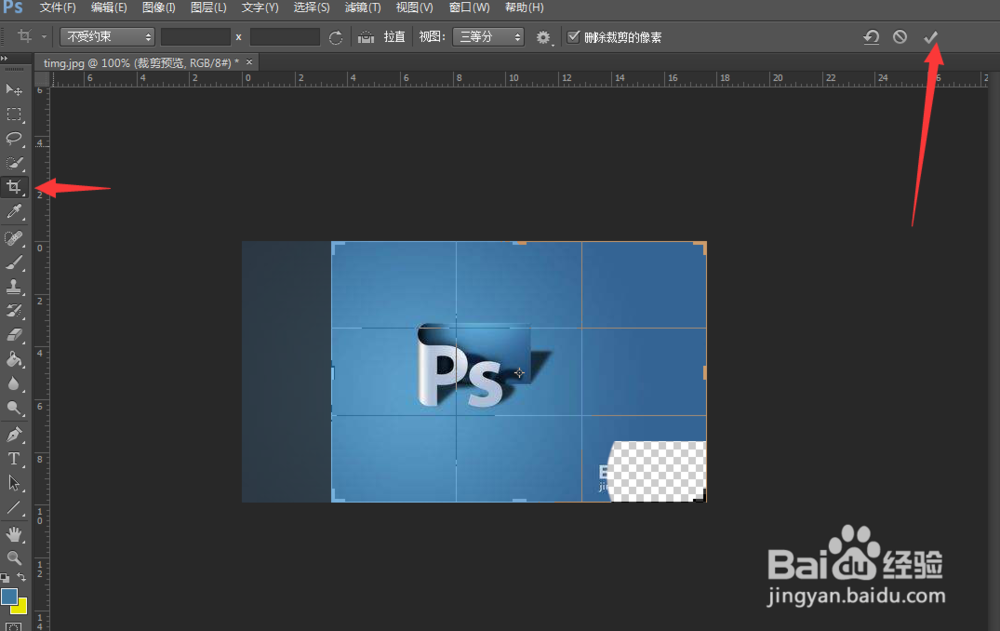Image resolution: width=1000 pixels, height=631 pixels.
Task: Select the Rectangular Marquee tool
Action: click(13, 114)
